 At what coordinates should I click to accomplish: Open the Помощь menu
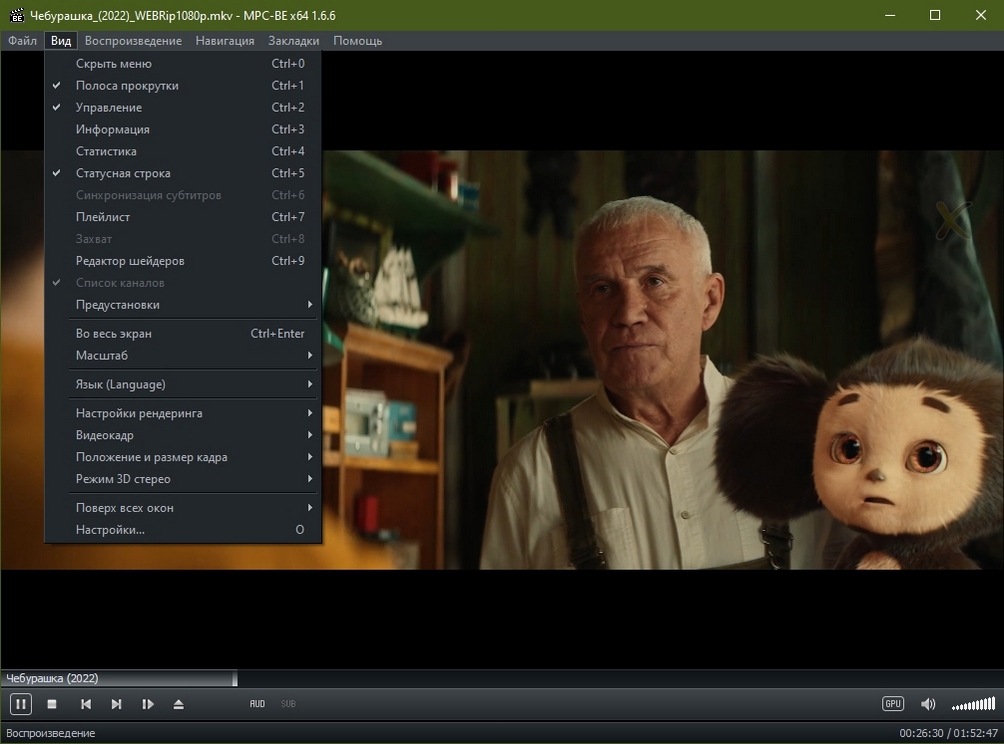click(357, 41)
